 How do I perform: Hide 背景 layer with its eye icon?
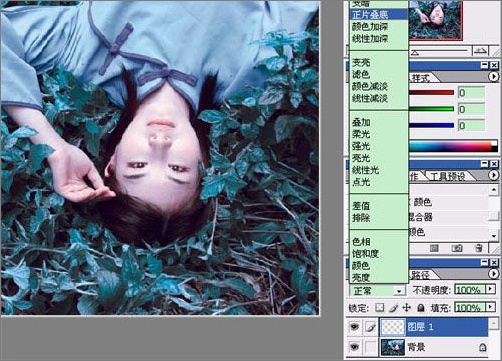click(355, 347)
